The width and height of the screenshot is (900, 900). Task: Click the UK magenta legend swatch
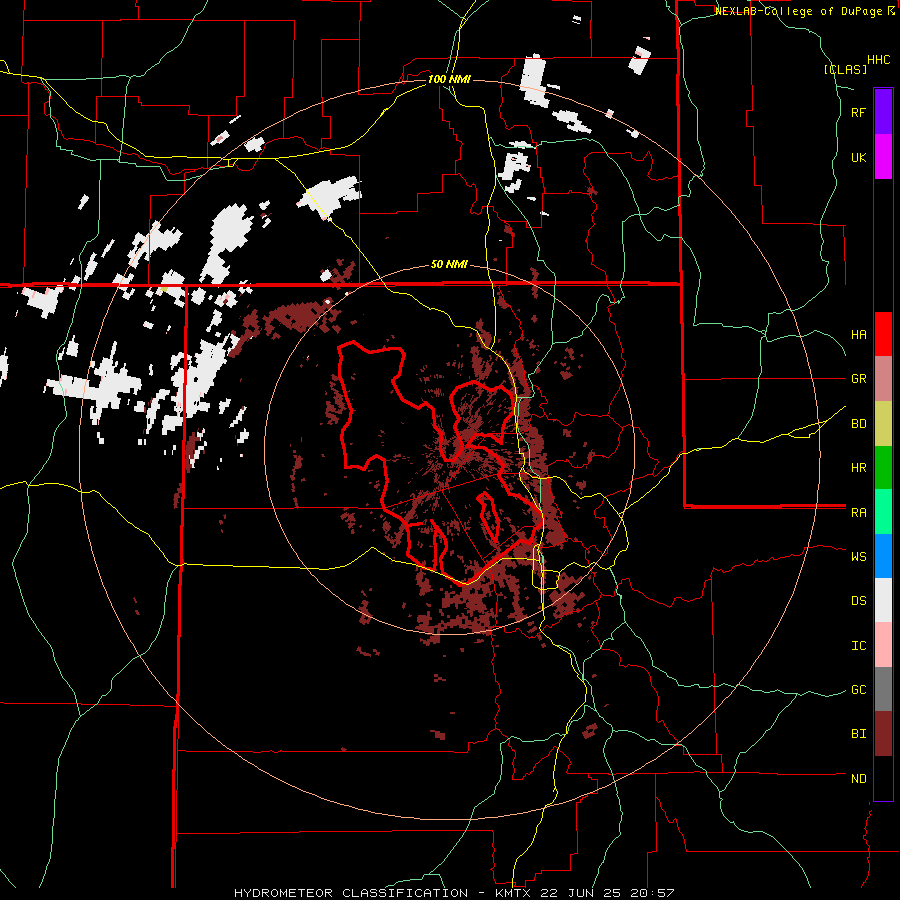pos(883,157)
